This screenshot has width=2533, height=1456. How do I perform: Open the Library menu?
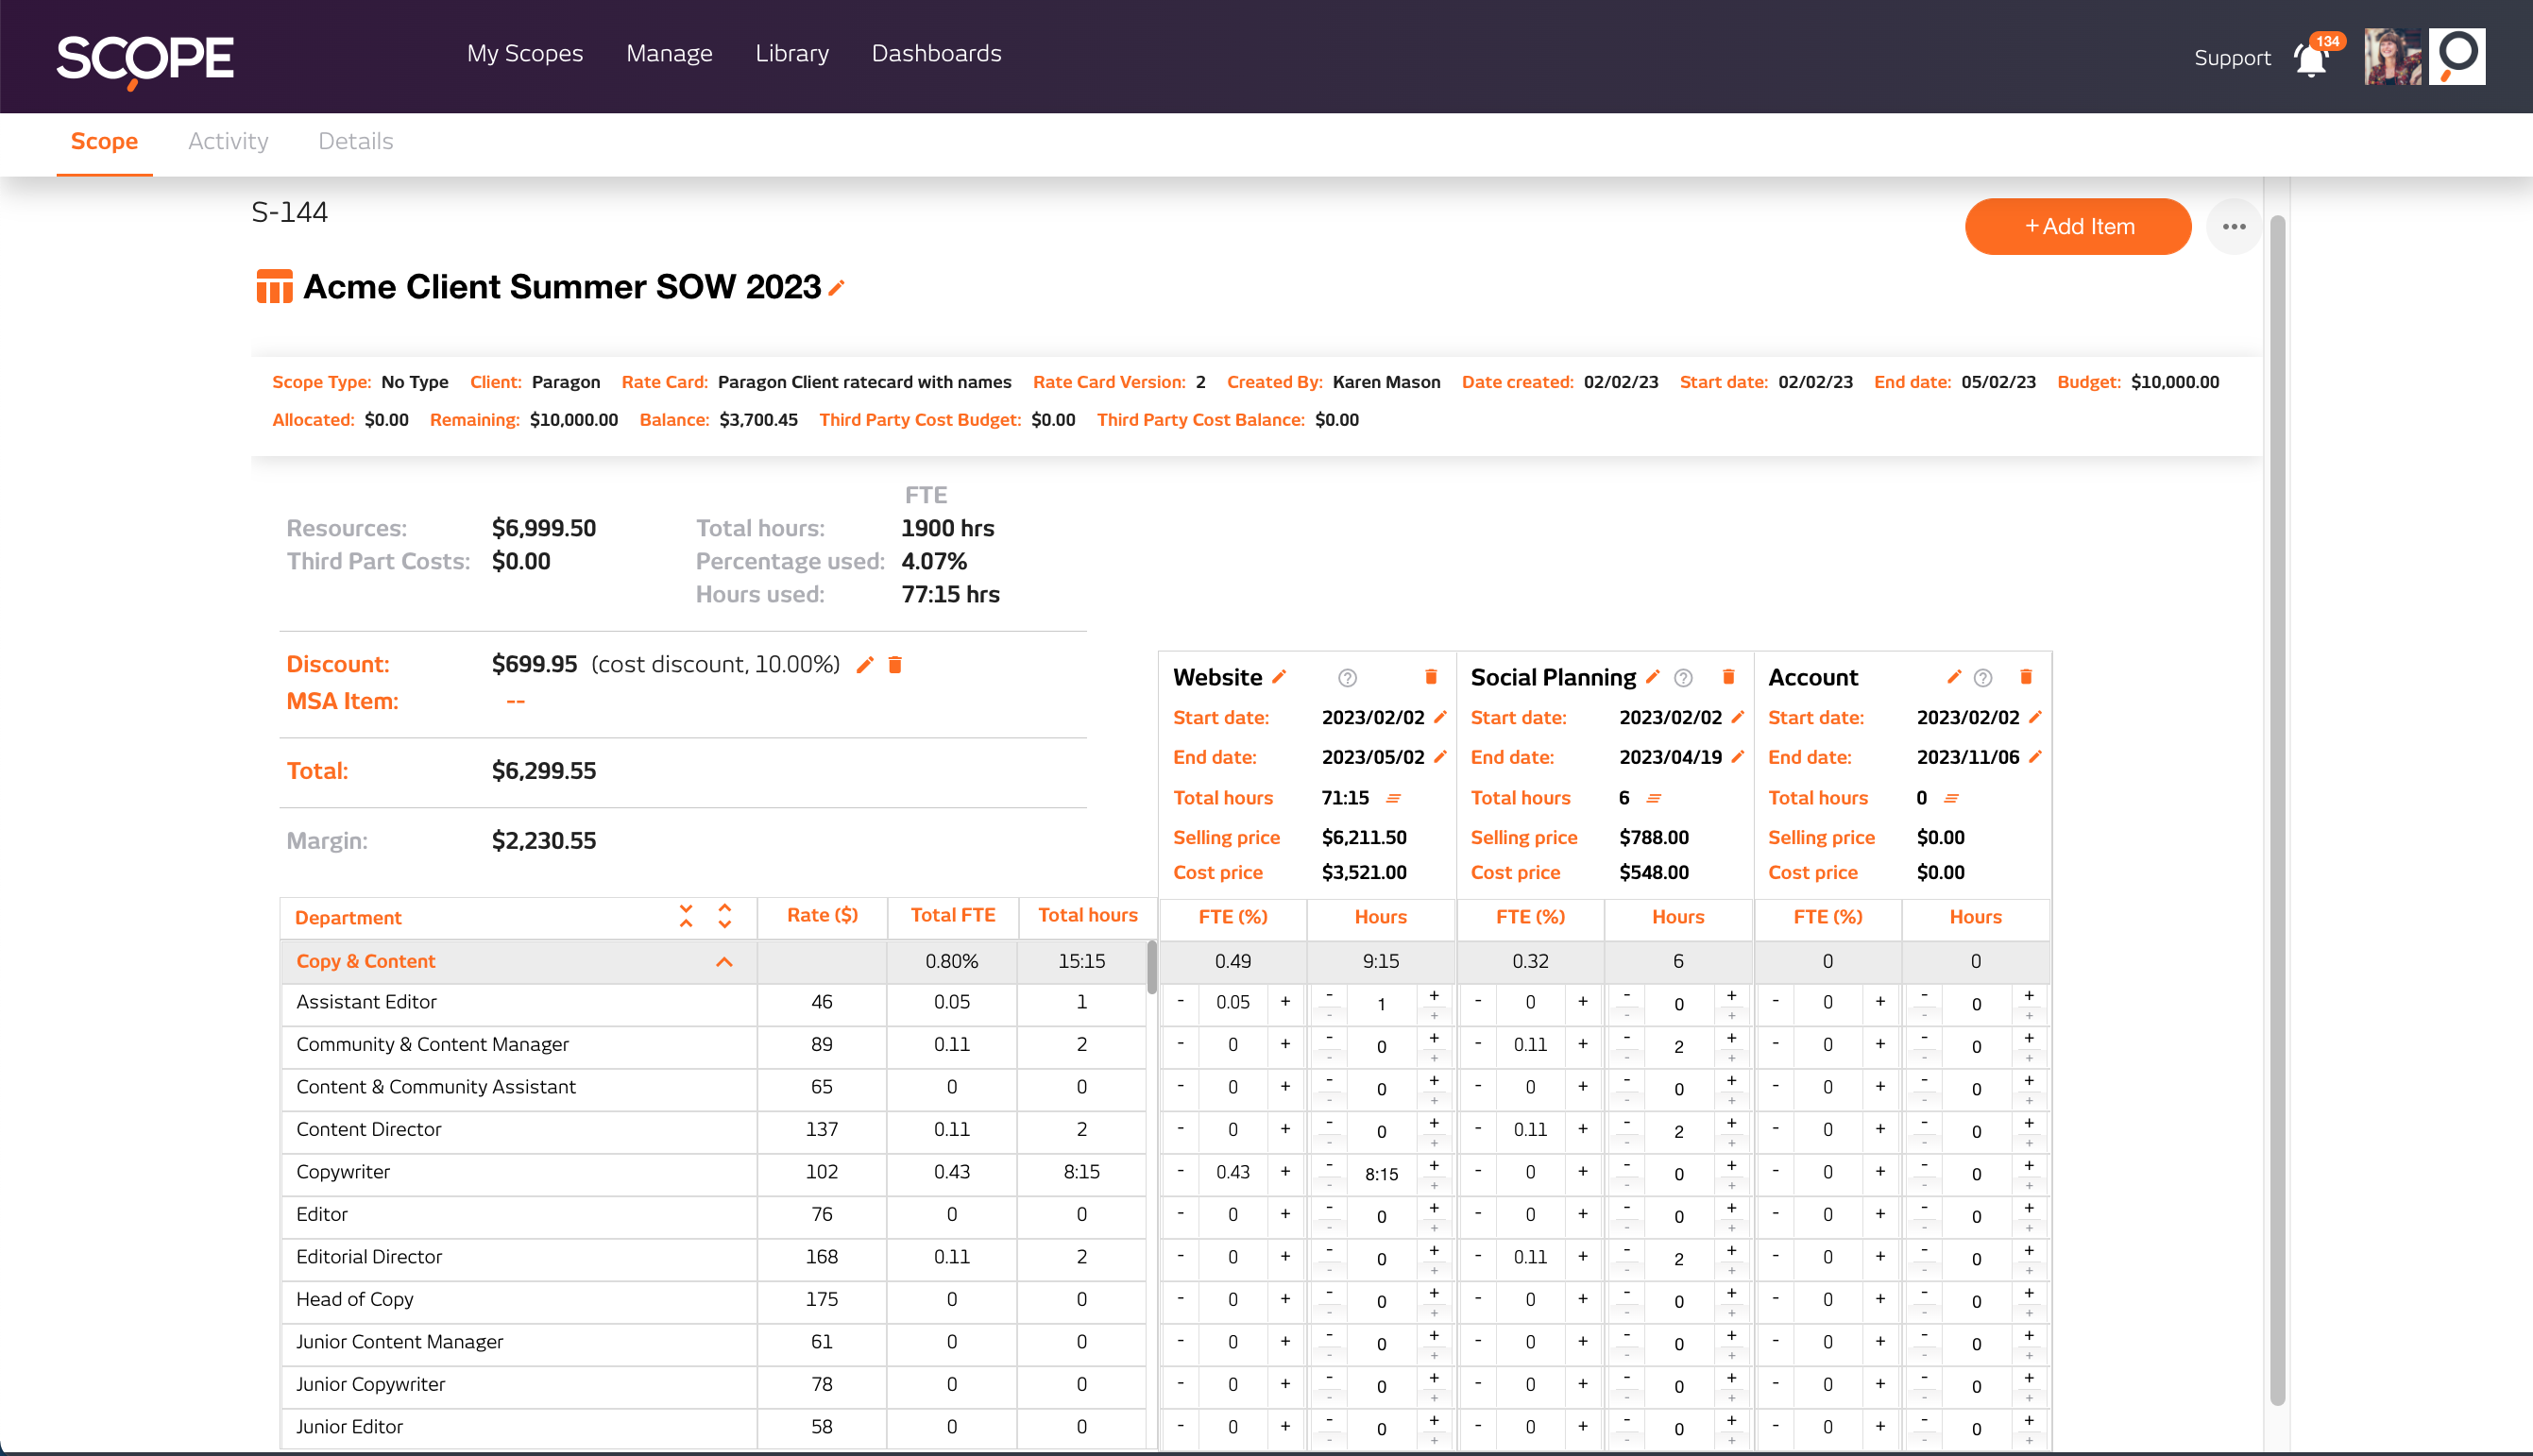point(792,54)
